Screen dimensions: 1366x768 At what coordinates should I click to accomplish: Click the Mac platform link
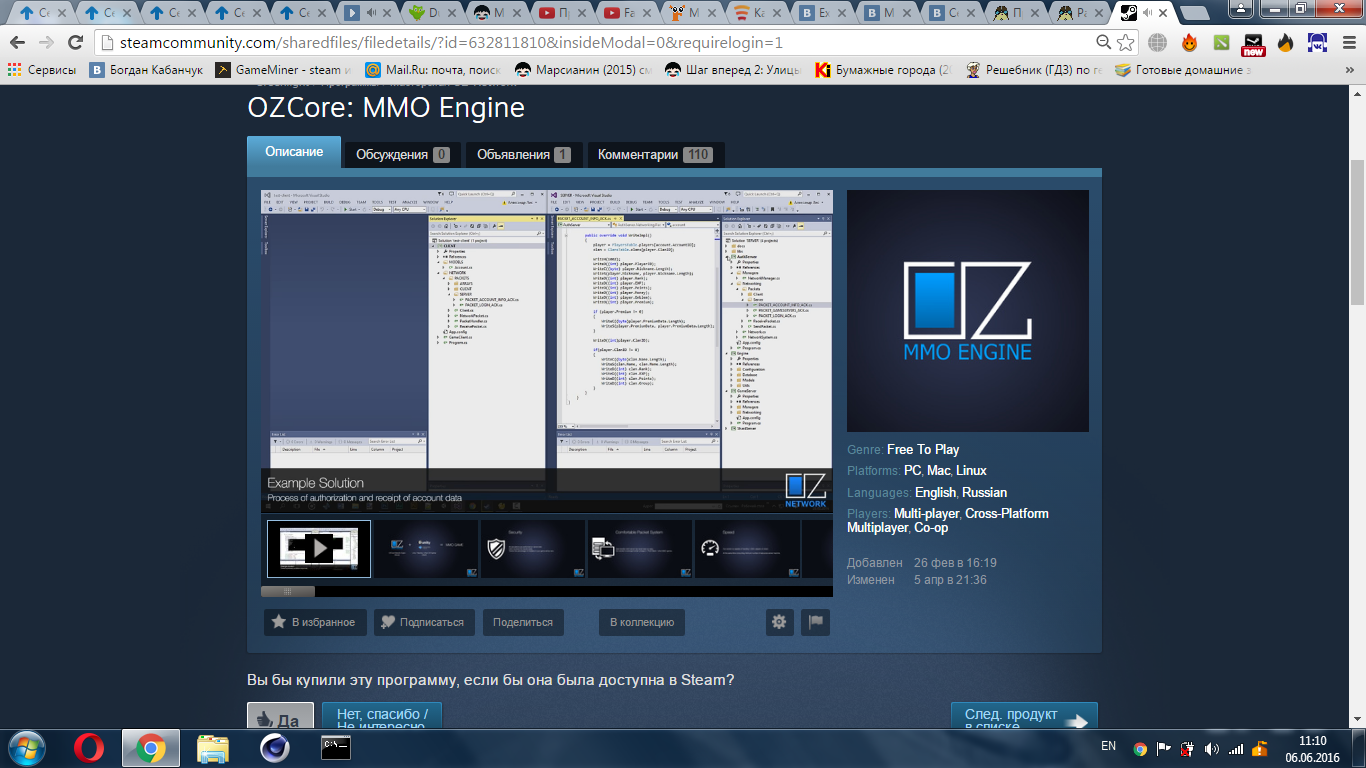click(939, 470)
